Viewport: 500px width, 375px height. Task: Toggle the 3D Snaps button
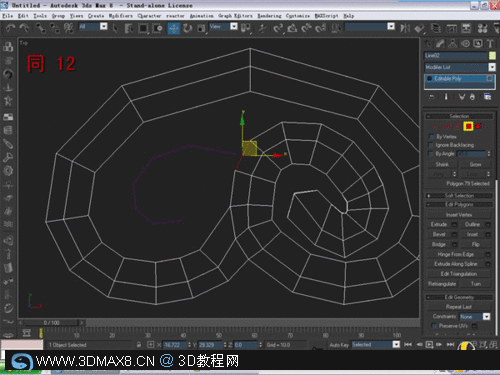coord(278,28)
